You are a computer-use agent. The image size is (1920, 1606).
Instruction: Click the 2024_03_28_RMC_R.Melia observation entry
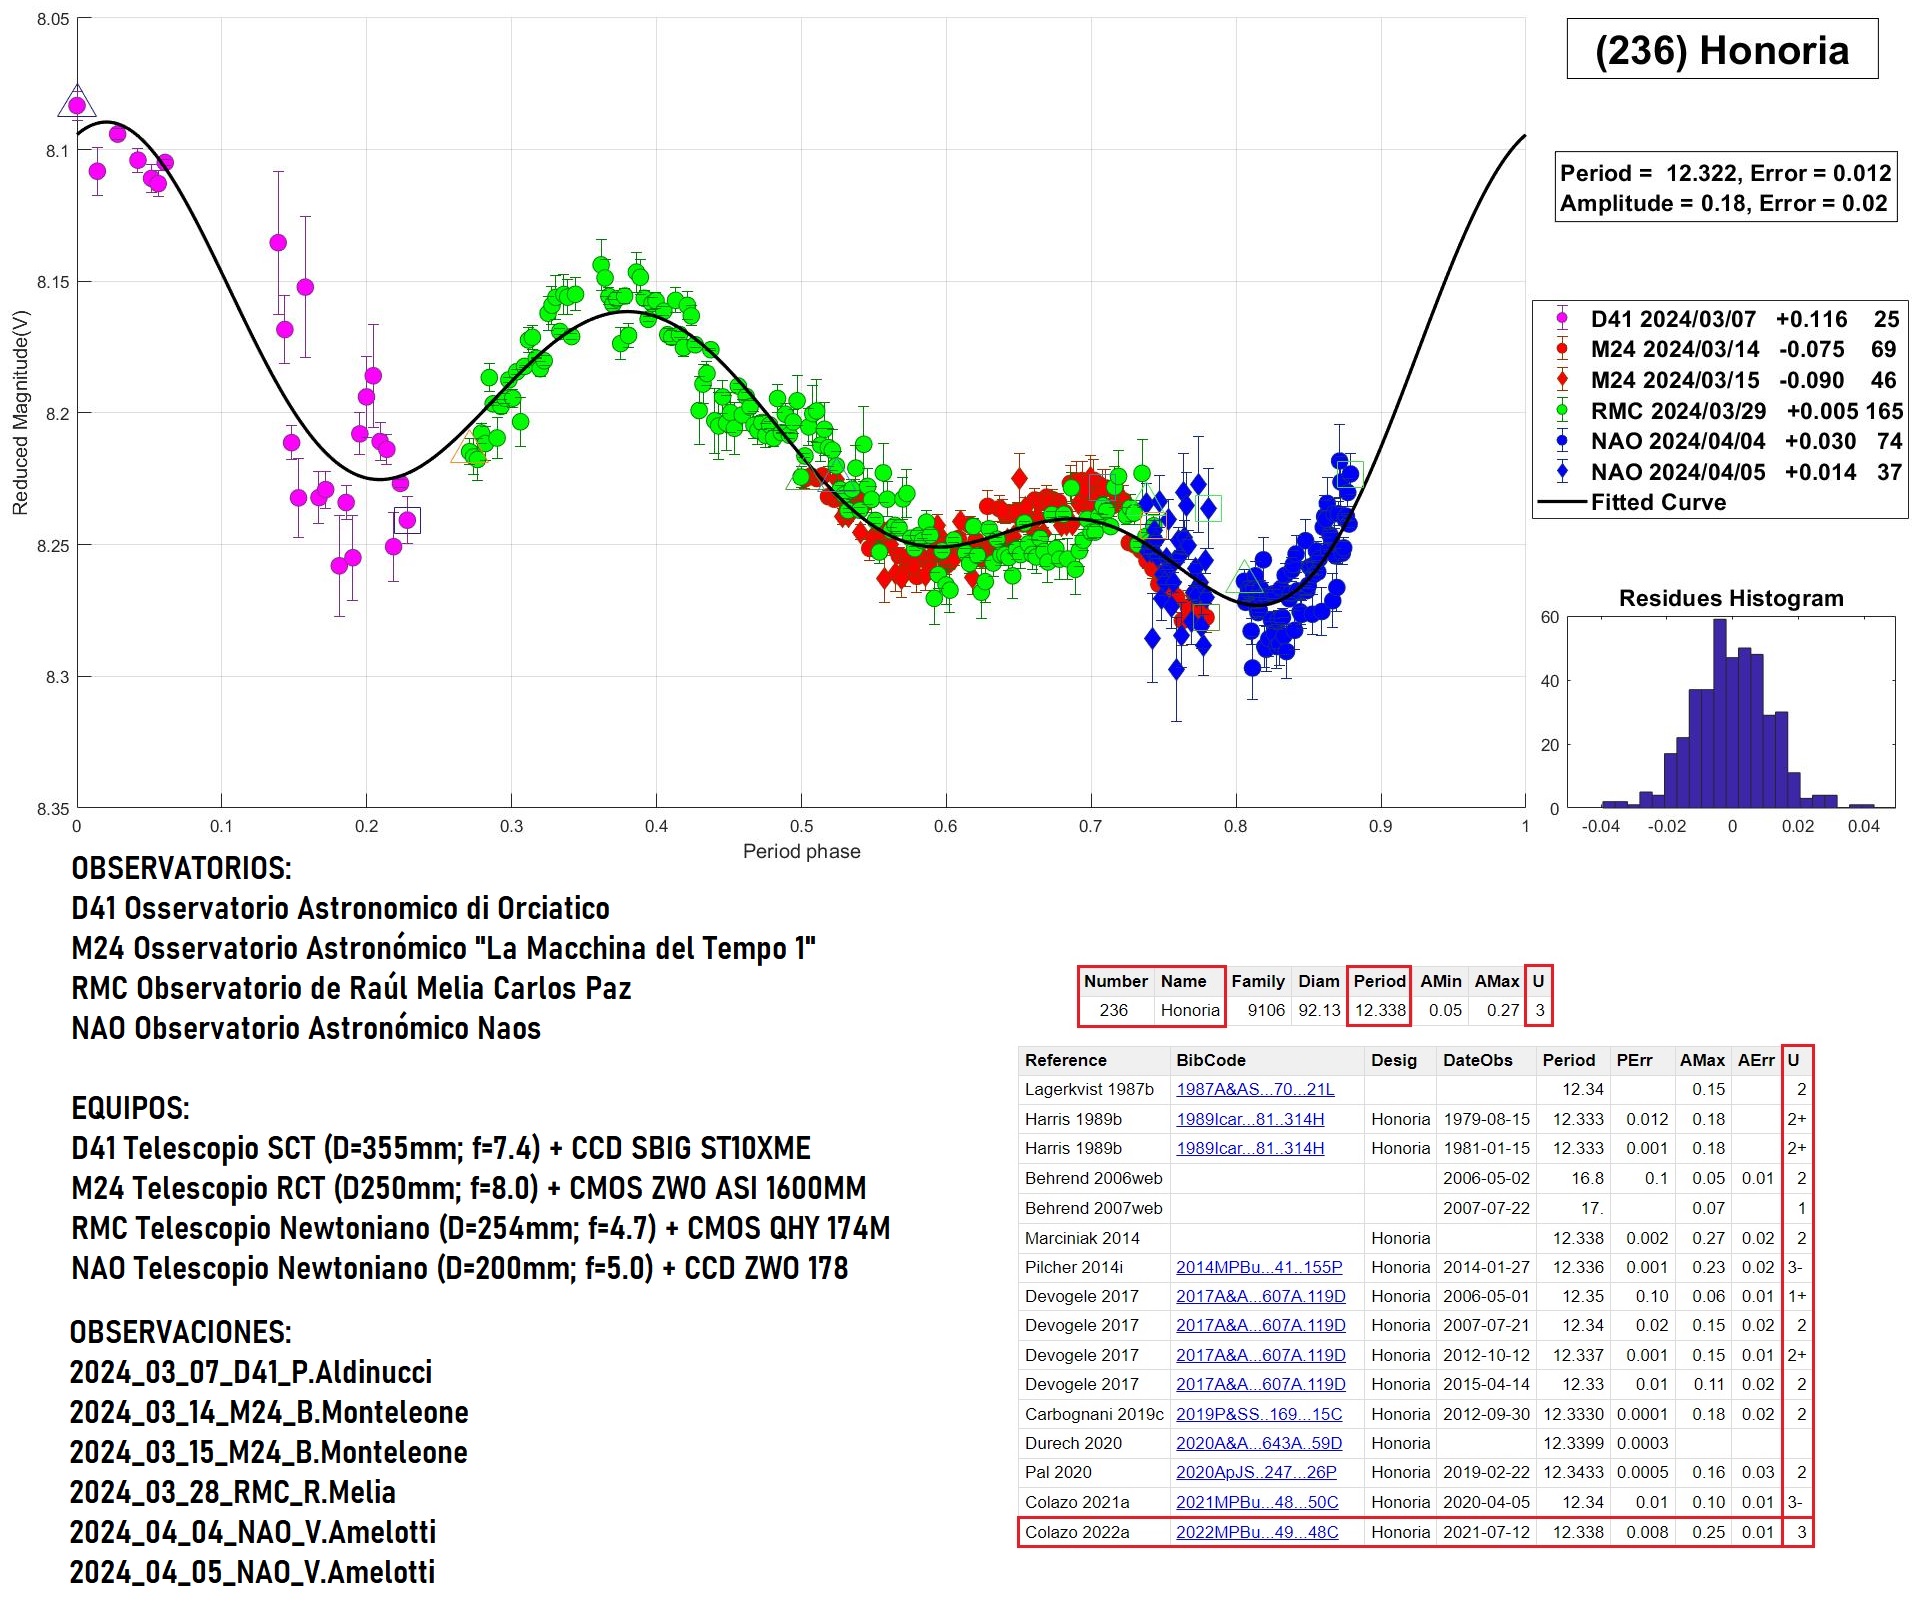233,1491
